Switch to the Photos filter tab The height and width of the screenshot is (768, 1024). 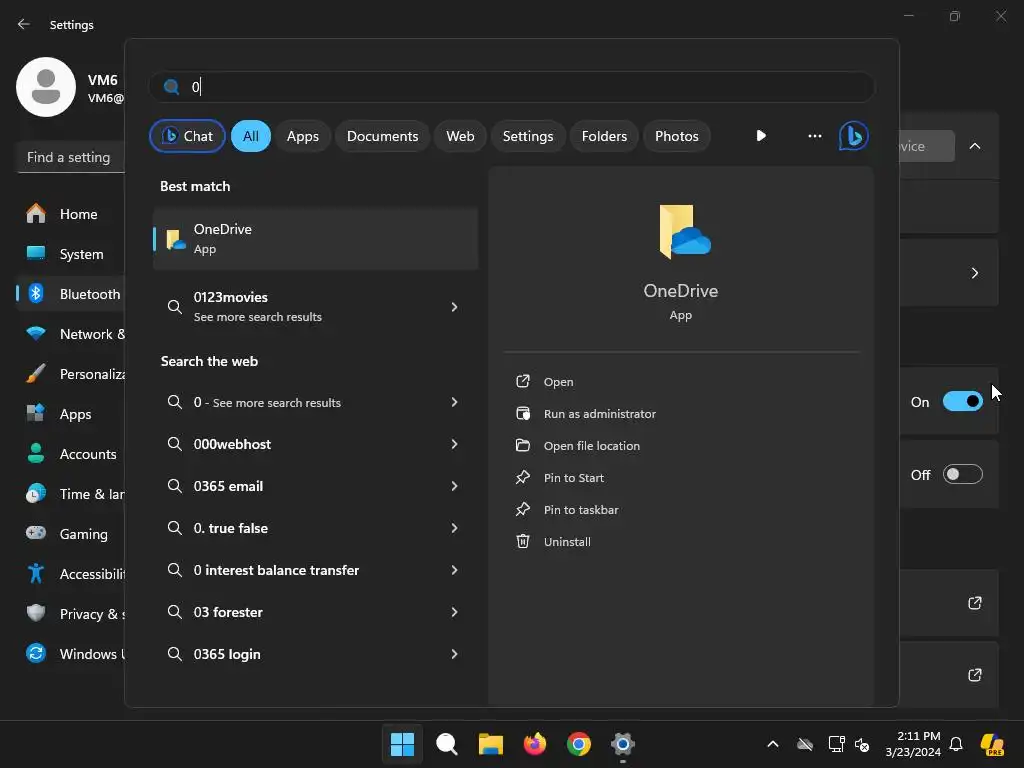(677, 136)
